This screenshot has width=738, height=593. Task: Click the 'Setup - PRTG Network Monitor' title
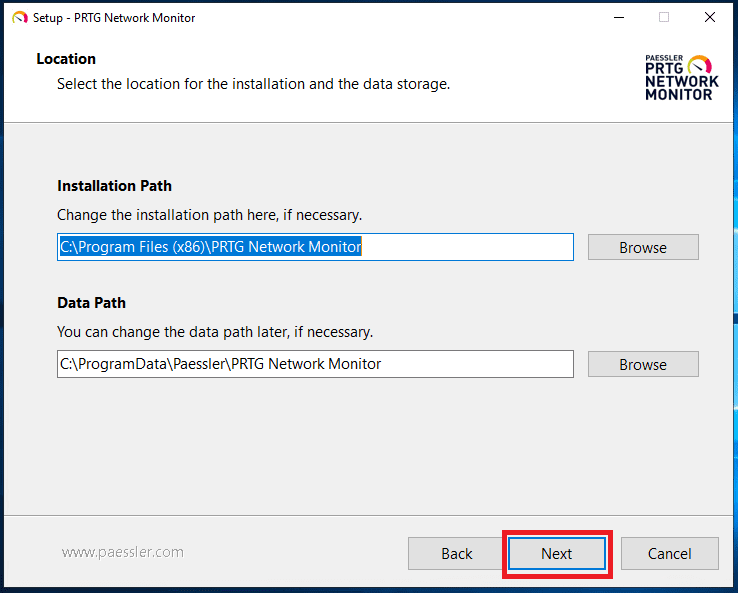[x=114, y=18]
